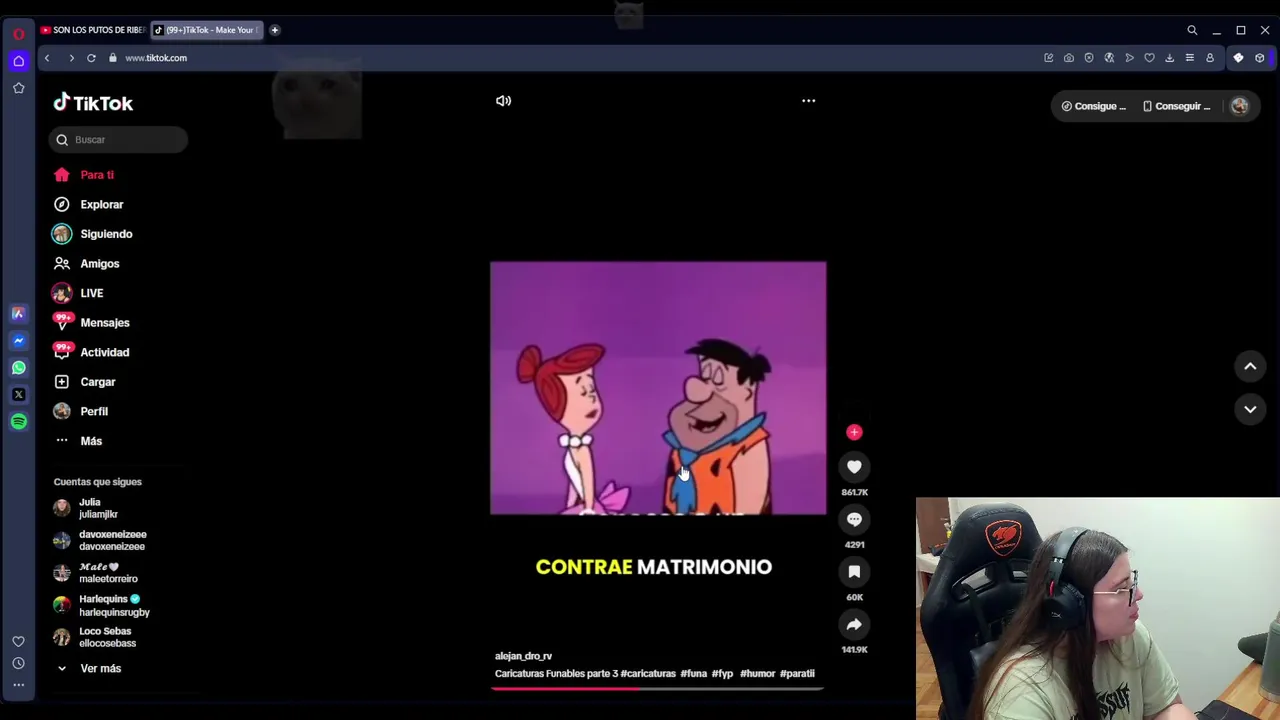Open followed account maleetorreiro

click(x=96, y=573)
